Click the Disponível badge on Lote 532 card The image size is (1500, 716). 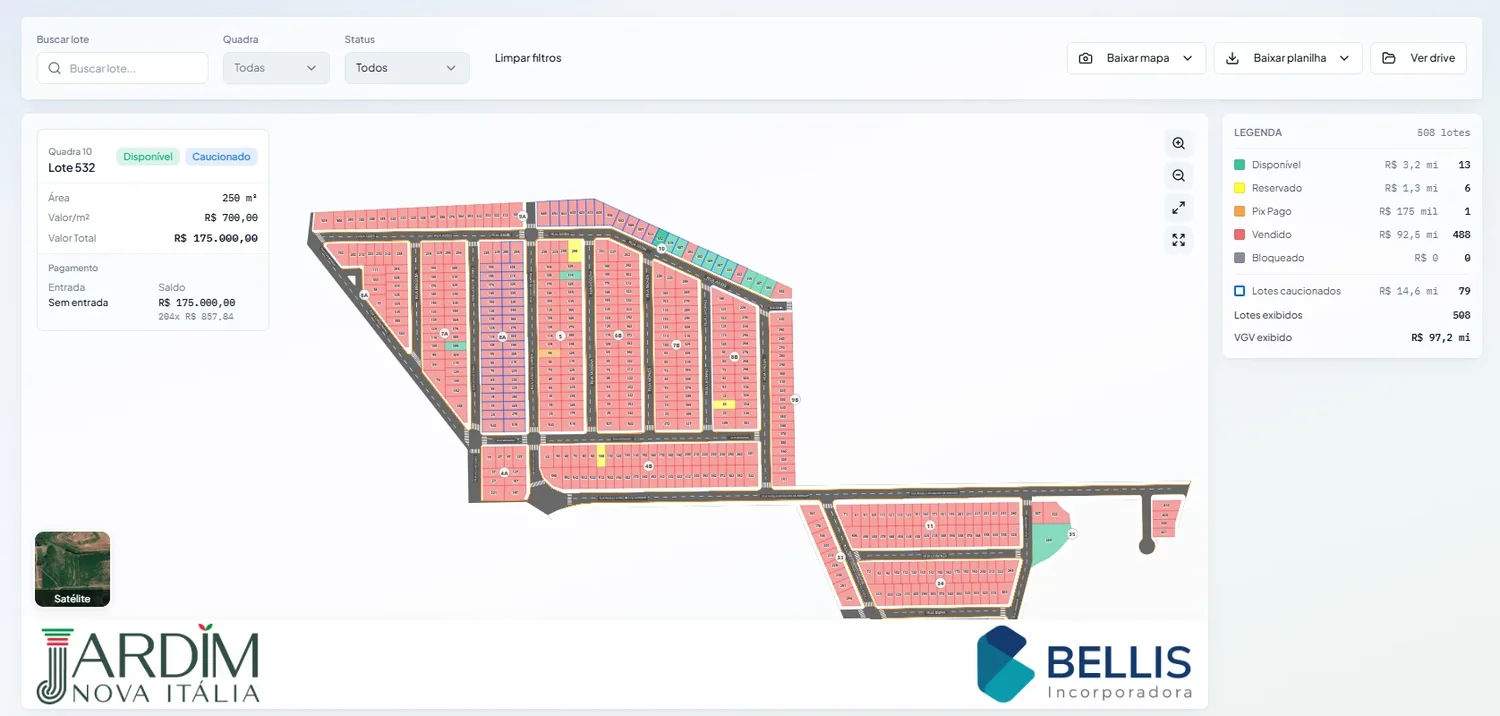pyautogui.click(x=148, y=157)
